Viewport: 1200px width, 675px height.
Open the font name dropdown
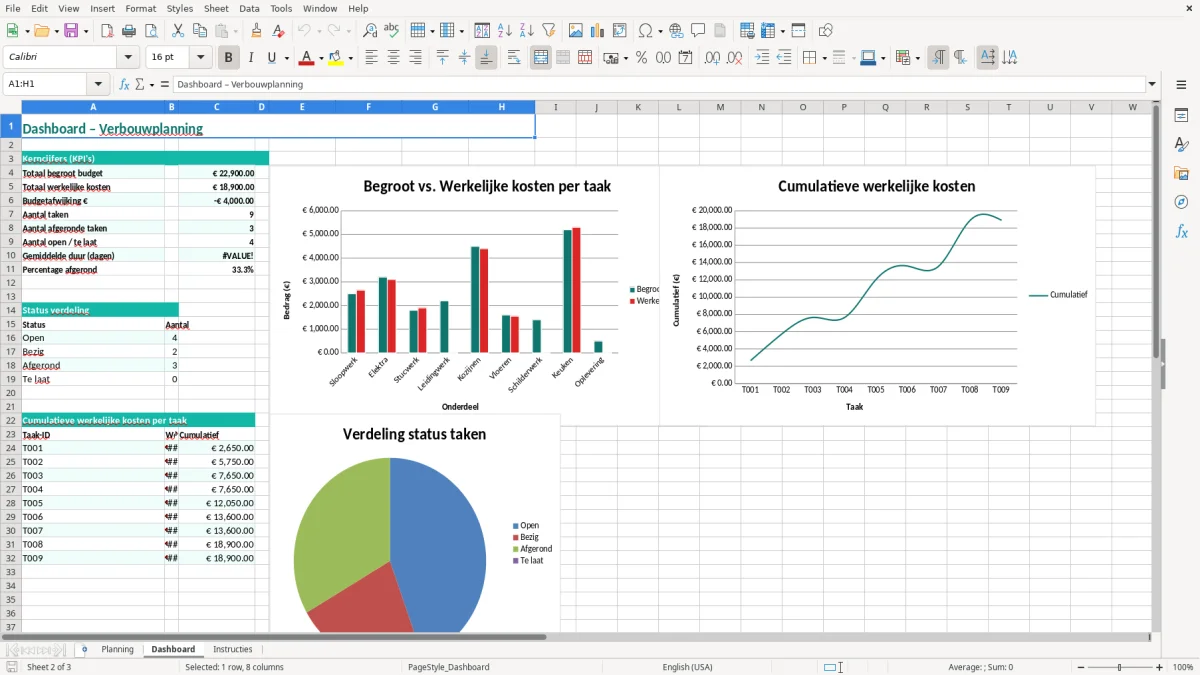[x=127, y=58]
